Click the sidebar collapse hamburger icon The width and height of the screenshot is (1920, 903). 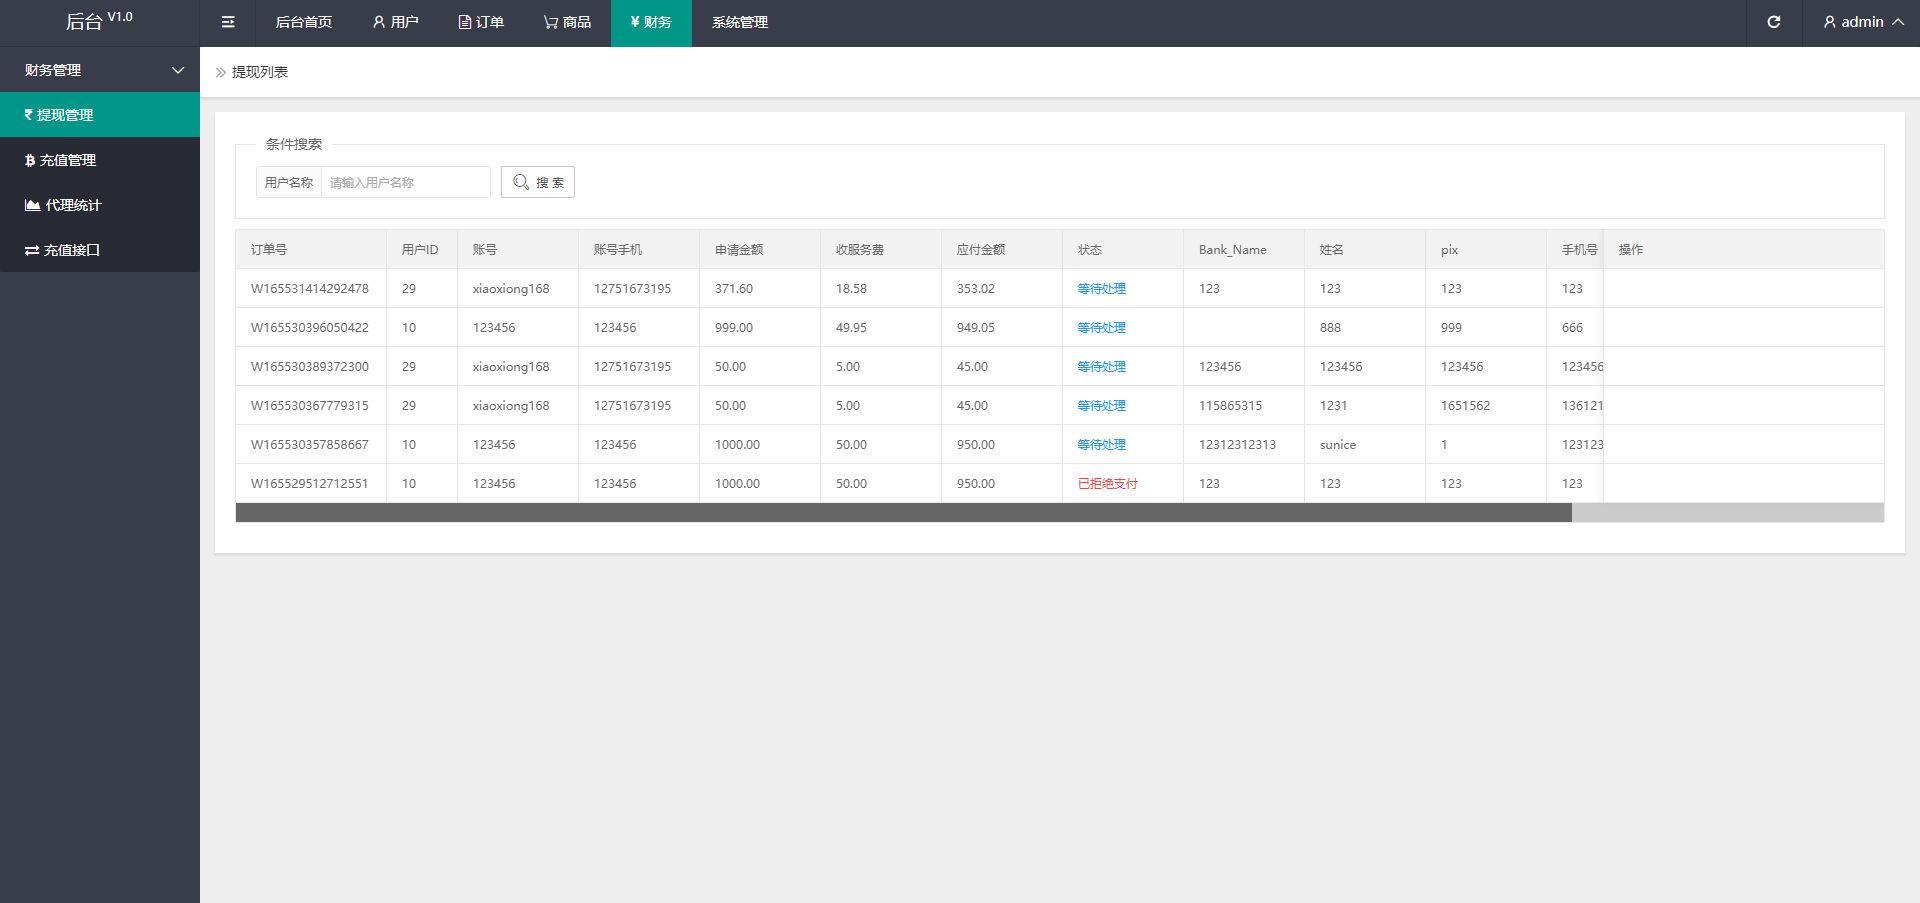(x=228, y=22)
